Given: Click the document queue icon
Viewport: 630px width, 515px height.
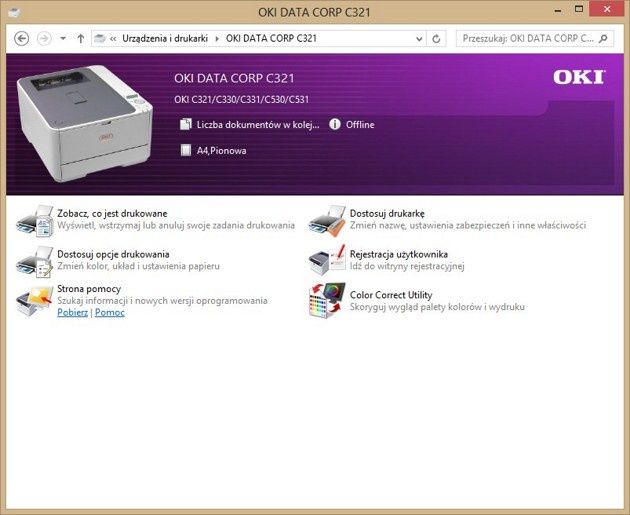Looking at the screenshot, I should tap(186, 124).
